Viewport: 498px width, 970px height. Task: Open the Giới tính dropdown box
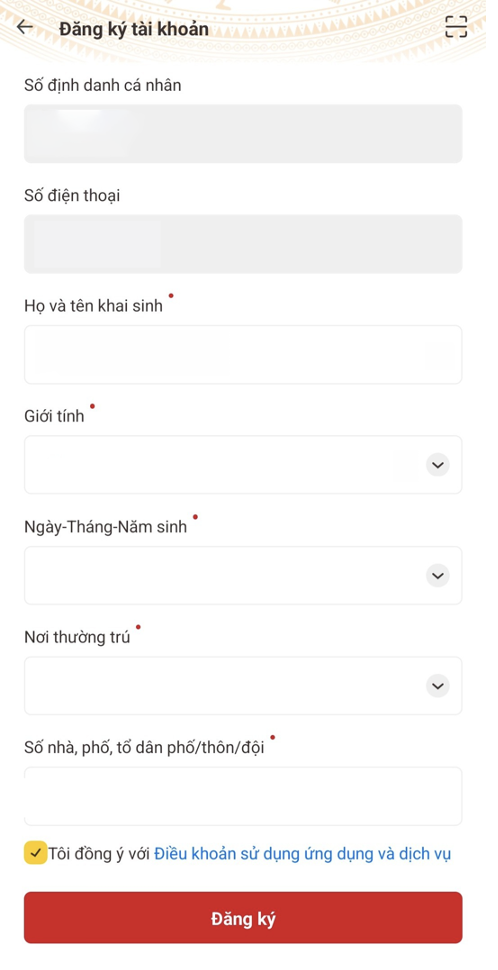(x=243, y=465)
